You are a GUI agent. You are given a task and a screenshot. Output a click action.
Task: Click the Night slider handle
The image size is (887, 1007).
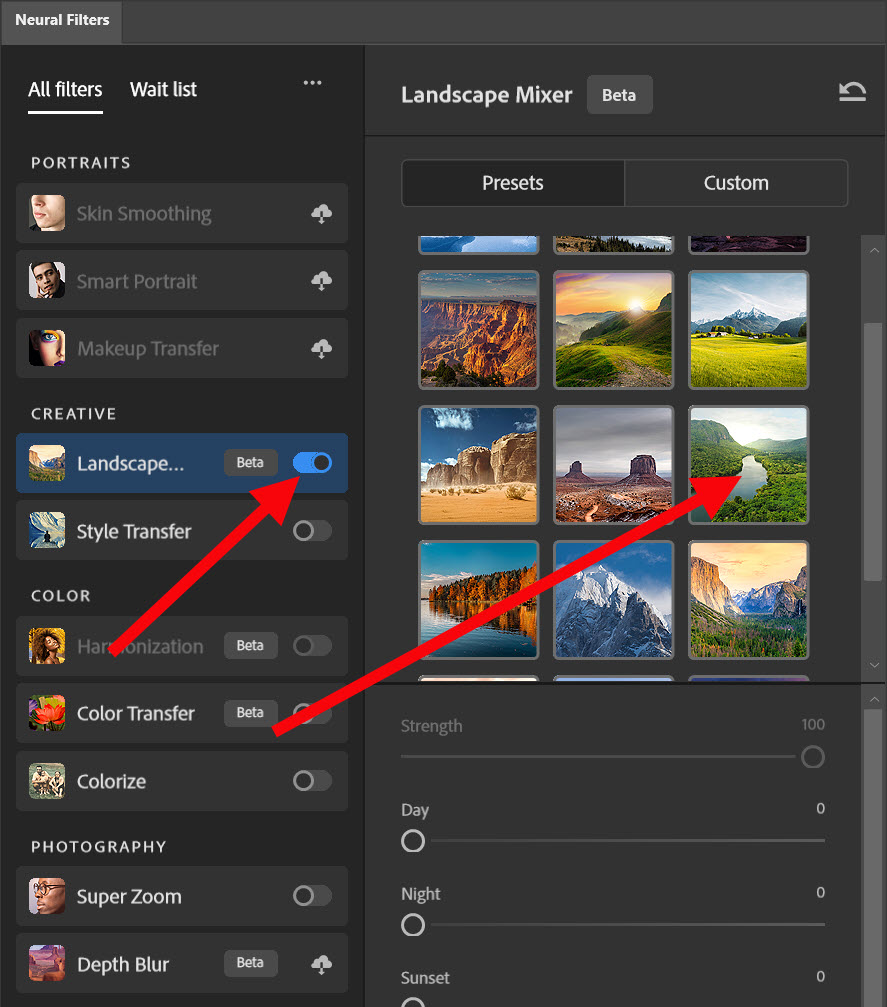point(413,925)
